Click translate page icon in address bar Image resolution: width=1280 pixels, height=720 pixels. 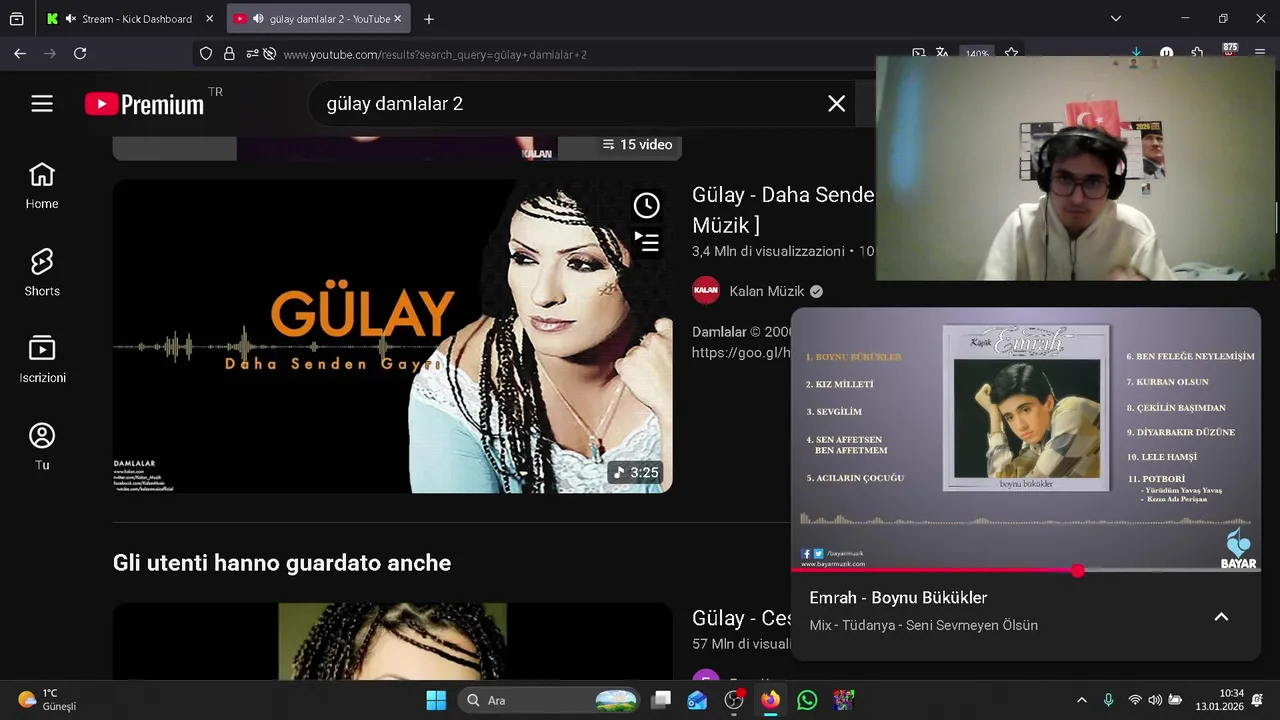point(943,54)
